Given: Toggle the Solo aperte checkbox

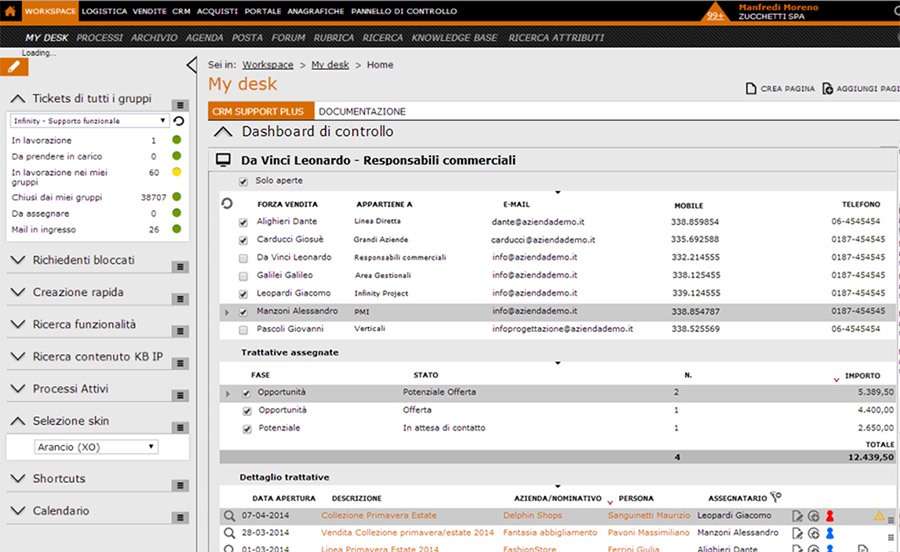Looking at the screenshot, I should click(x=243, y=181).
